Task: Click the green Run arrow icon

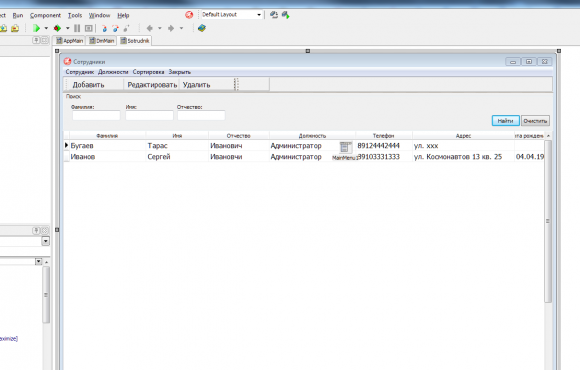Action: point(36,28)
